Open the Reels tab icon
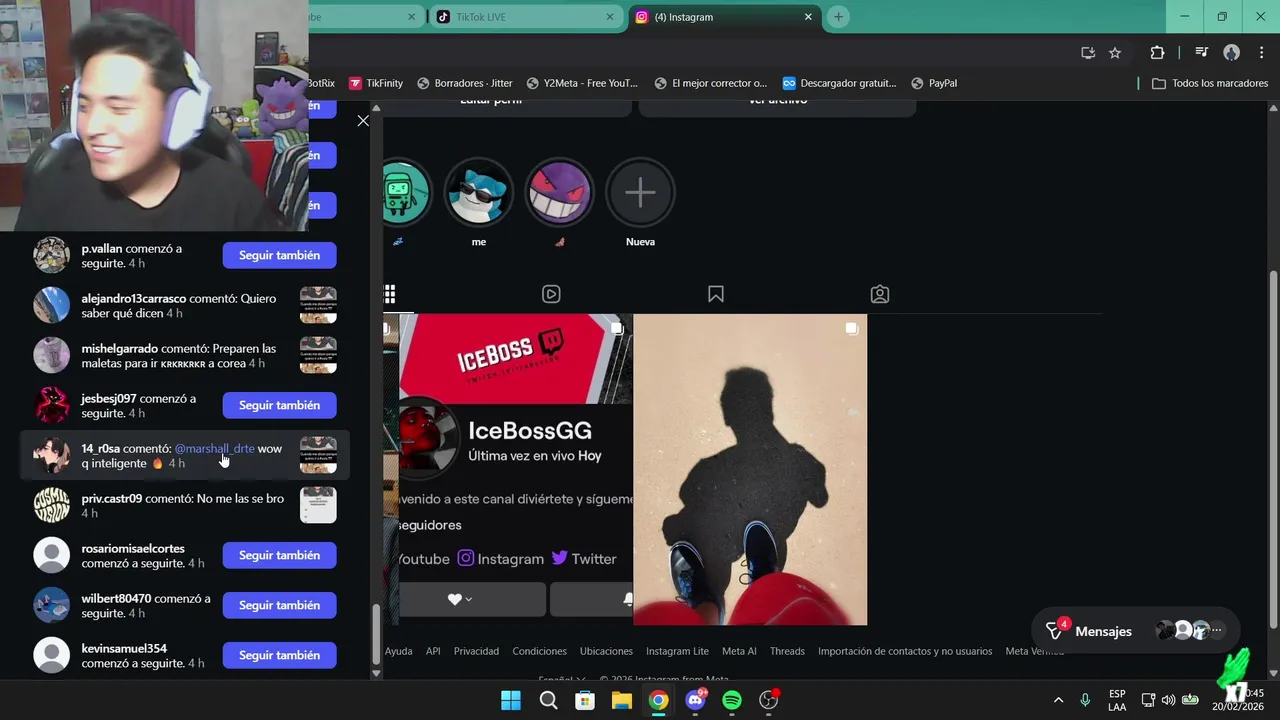 [x=551, y=294]
